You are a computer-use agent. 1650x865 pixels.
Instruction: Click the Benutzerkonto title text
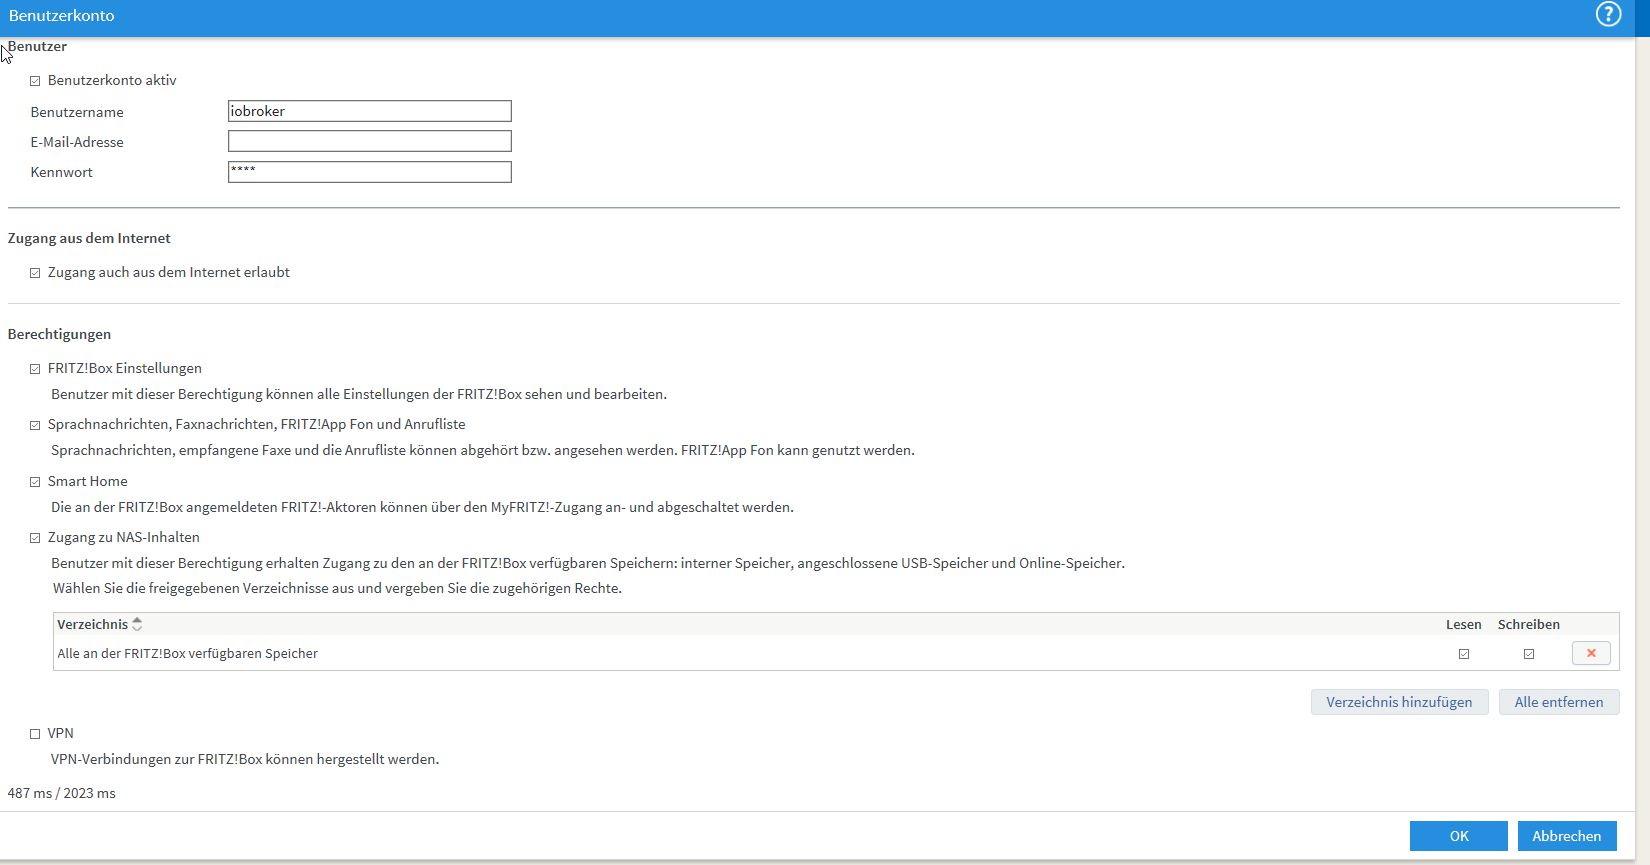tap(62, 15)
